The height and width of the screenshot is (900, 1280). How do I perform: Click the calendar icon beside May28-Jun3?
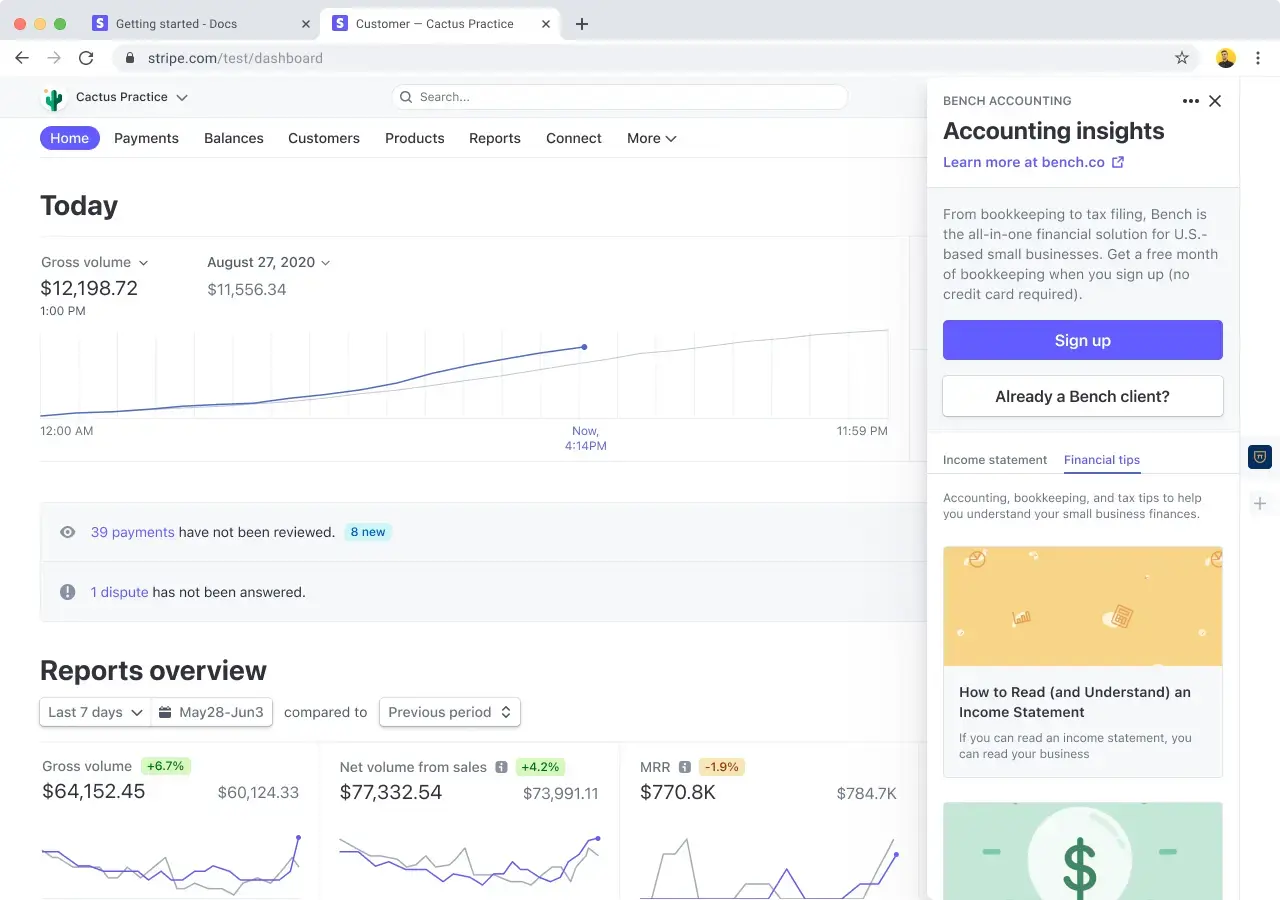point(166,712)
